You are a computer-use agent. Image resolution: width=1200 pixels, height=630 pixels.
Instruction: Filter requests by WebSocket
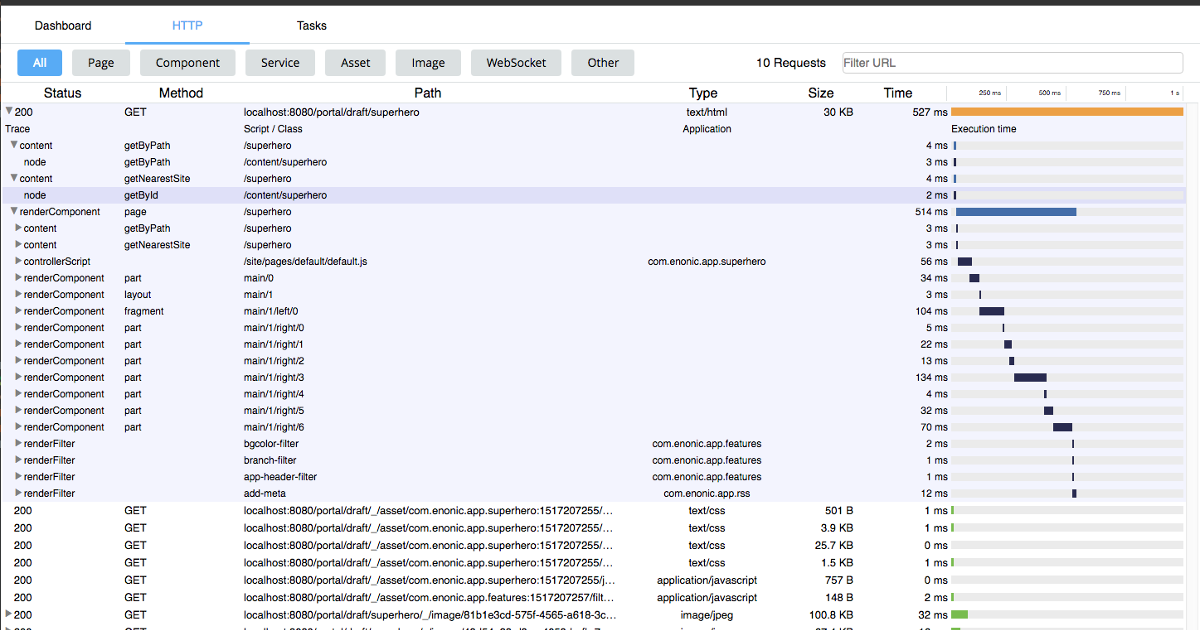pyautogui.click(x=516, y=62)
